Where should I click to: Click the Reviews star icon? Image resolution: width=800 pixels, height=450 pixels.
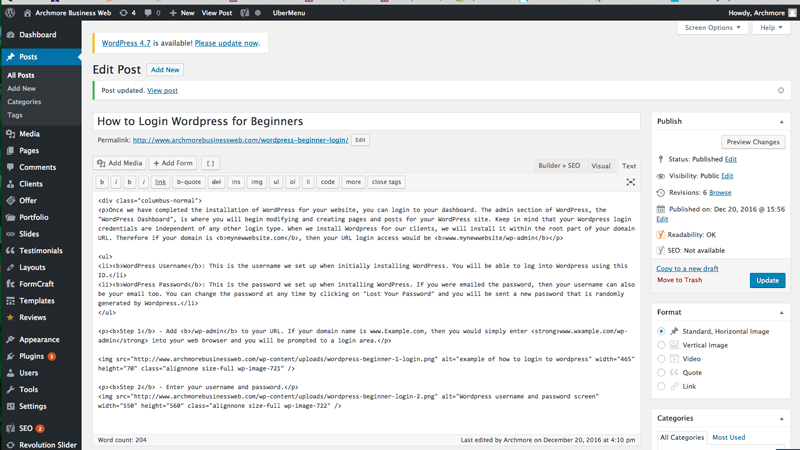click(x=10, y=317)
